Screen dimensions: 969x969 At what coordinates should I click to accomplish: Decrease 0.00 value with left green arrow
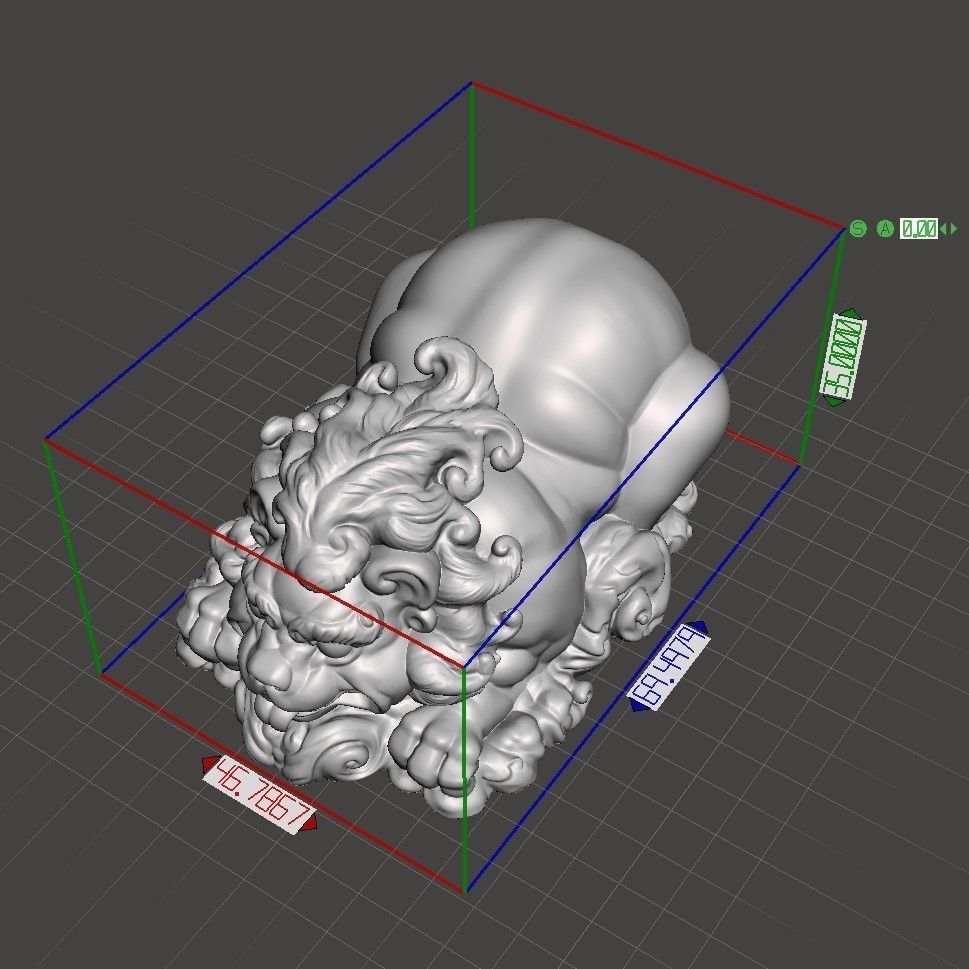(944, 229)
